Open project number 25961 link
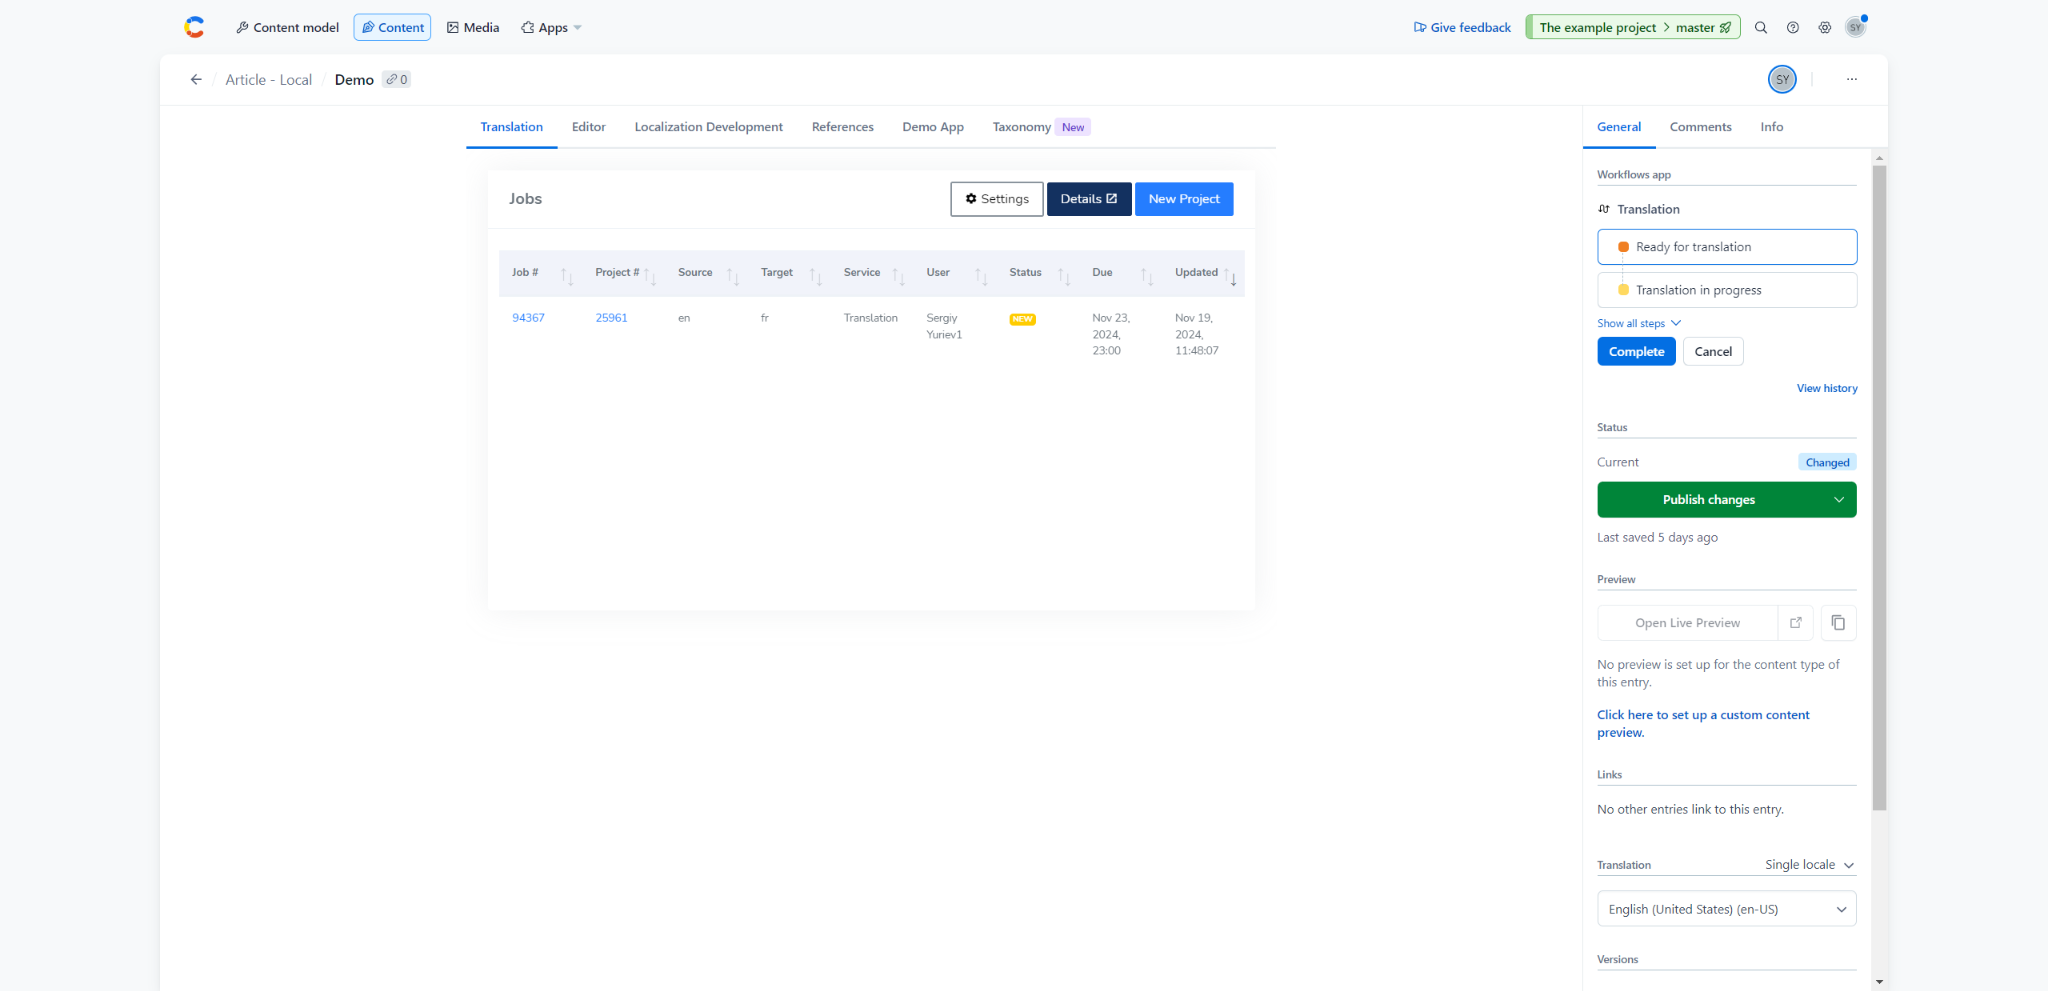Screen dimensions: 2048x991 point(611,318)
